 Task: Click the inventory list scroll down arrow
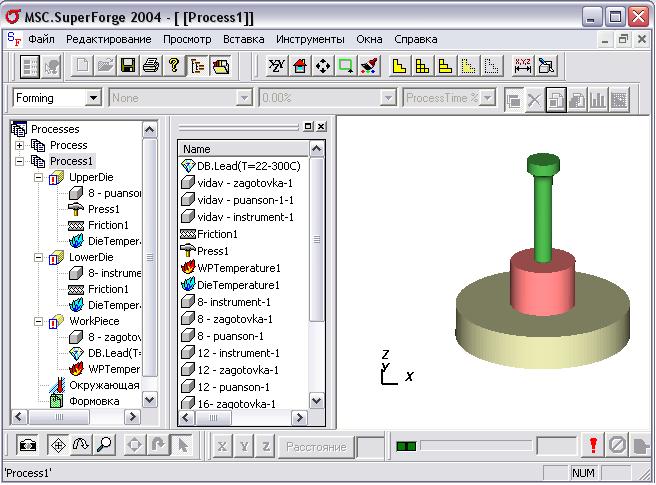coord(317,401)
